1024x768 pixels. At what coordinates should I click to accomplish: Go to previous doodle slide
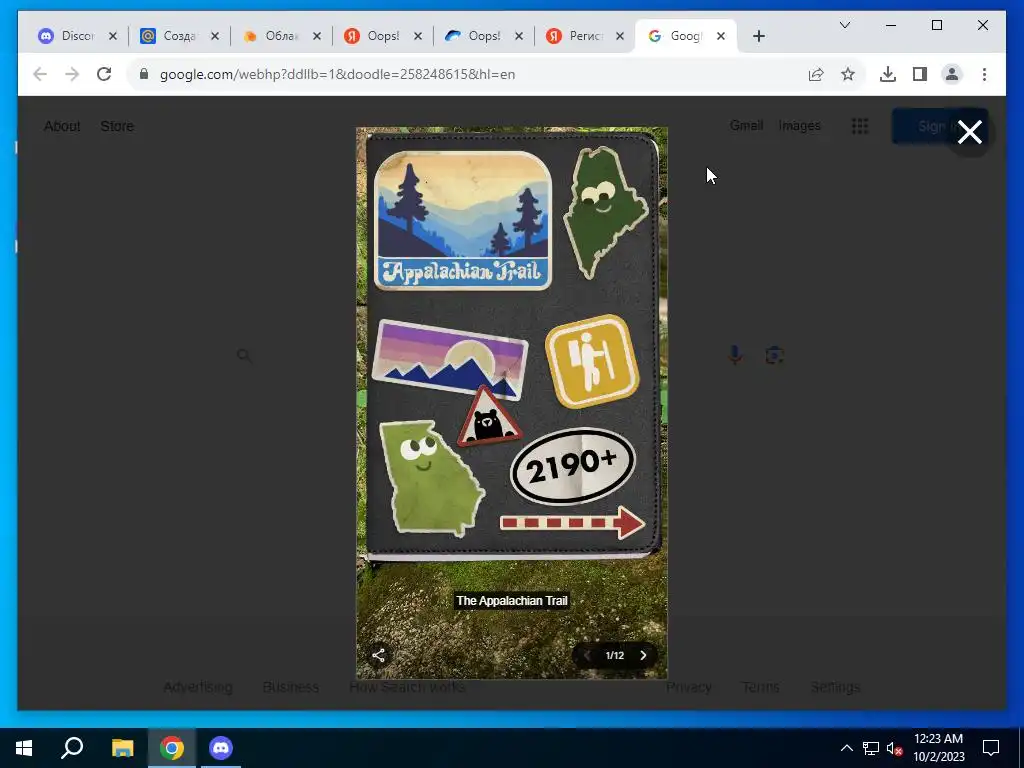[x=586, y=655]
